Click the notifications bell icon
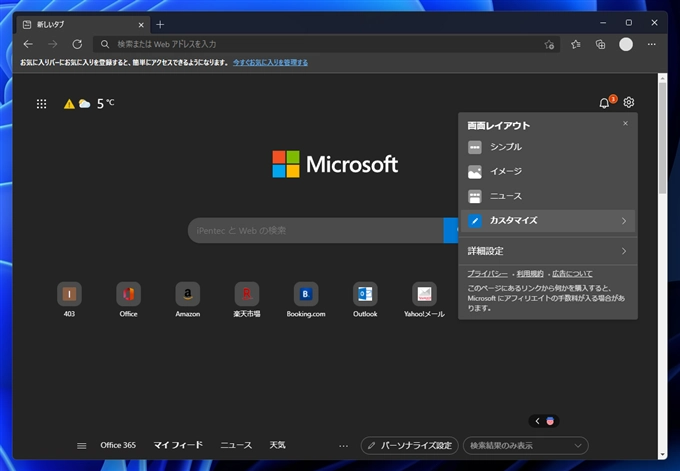Image resolution: width=680 pixels, height=471 pixels. [x=604, y=103]
